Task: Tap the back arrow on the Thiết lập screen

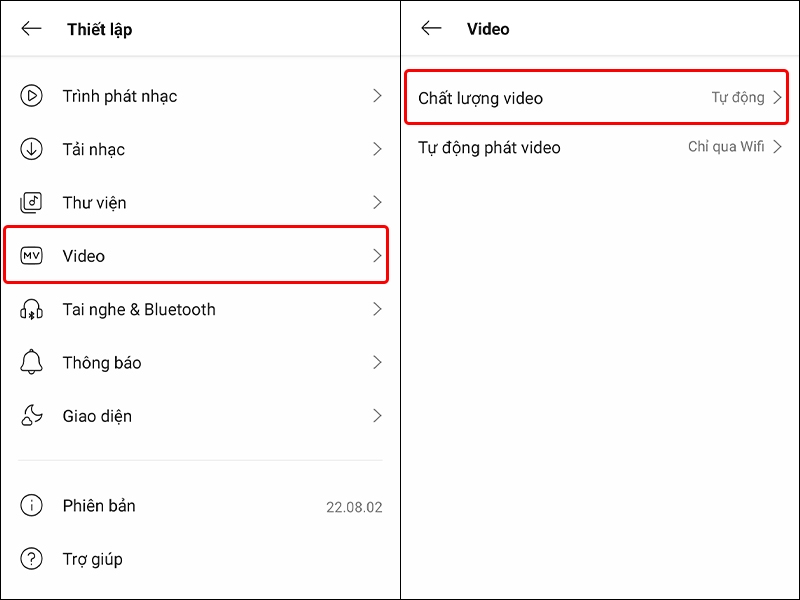Action: 31,29
